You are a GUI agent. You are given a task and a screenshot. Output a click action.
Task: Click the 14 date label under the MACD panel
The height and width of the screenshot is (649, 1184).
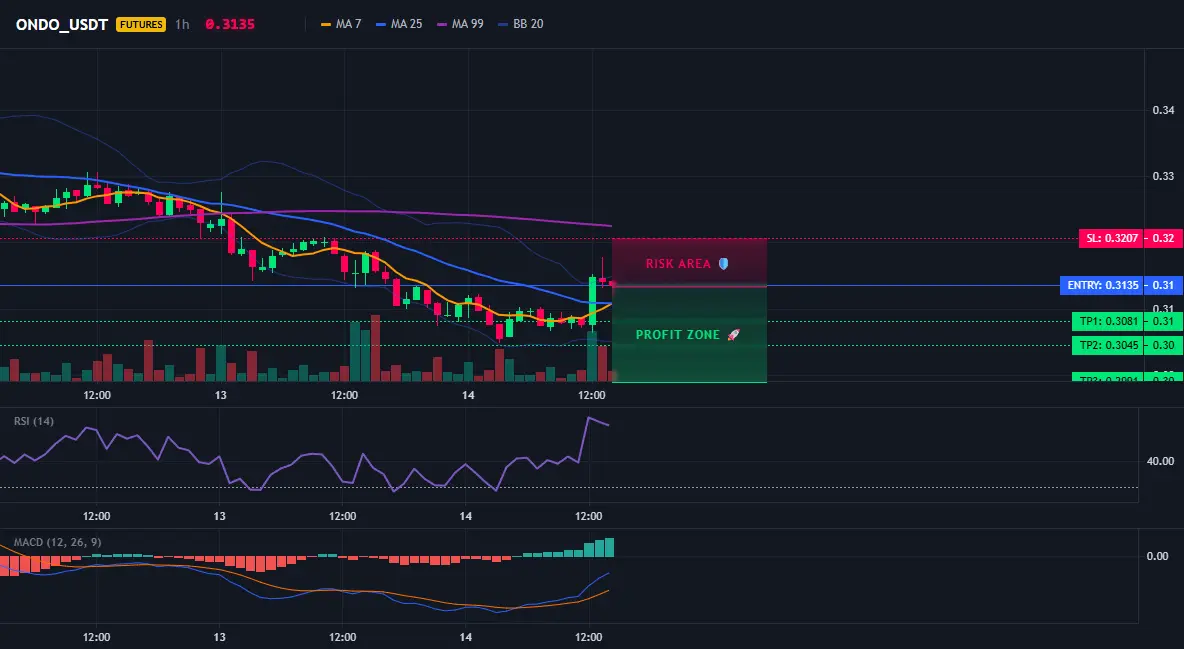tap(465, 637)
